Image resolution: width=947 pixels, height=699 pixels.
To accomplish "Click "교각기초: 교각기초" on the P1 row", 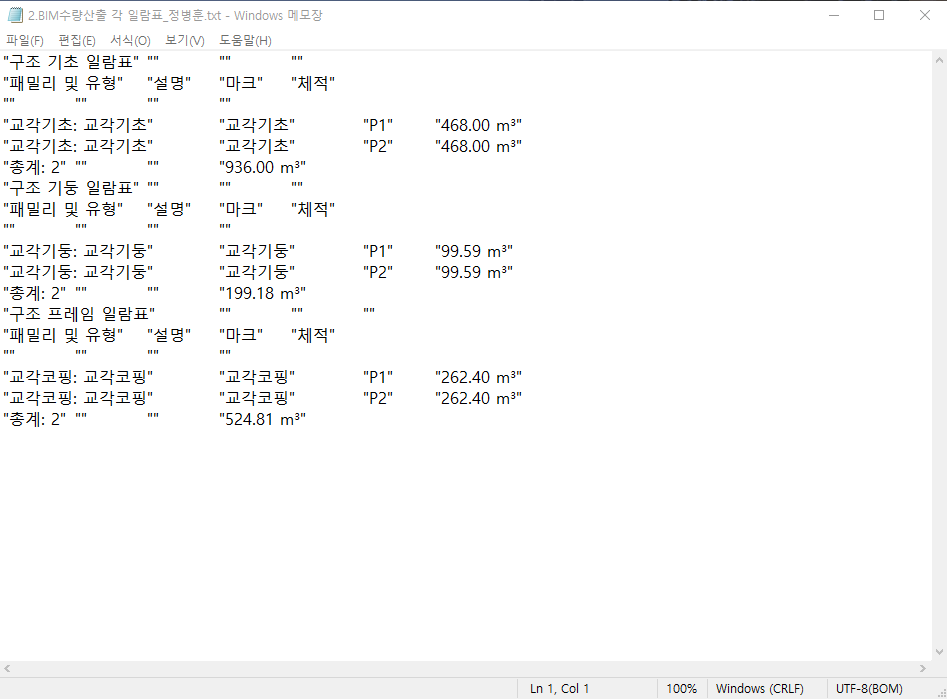I will click(x=78, y=125).
